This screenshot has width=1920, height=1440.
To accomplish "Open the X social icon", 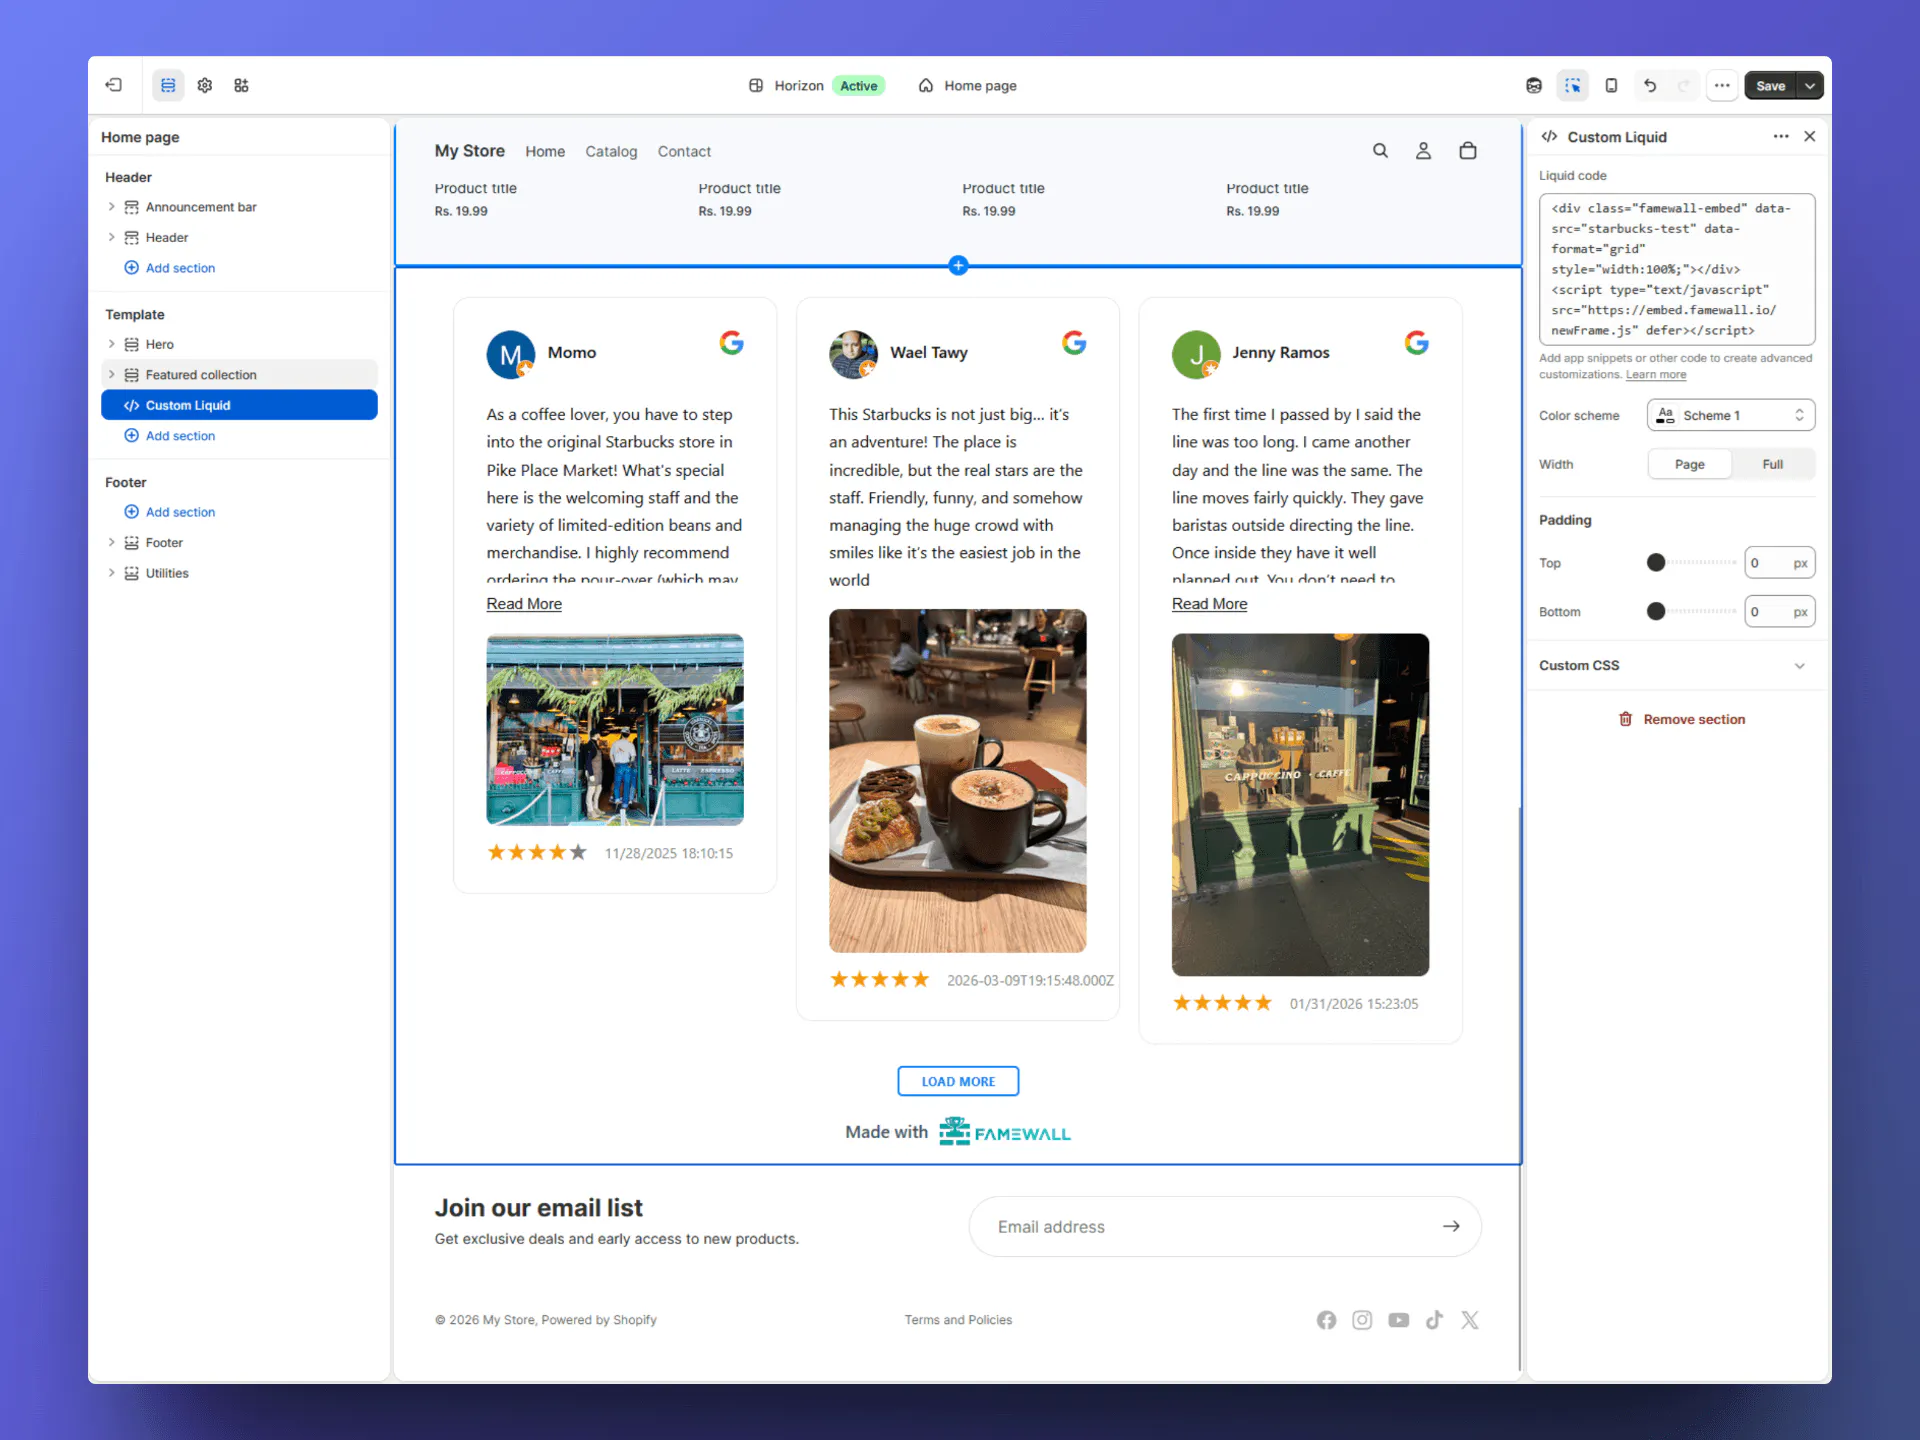I will (1469, 1320).
